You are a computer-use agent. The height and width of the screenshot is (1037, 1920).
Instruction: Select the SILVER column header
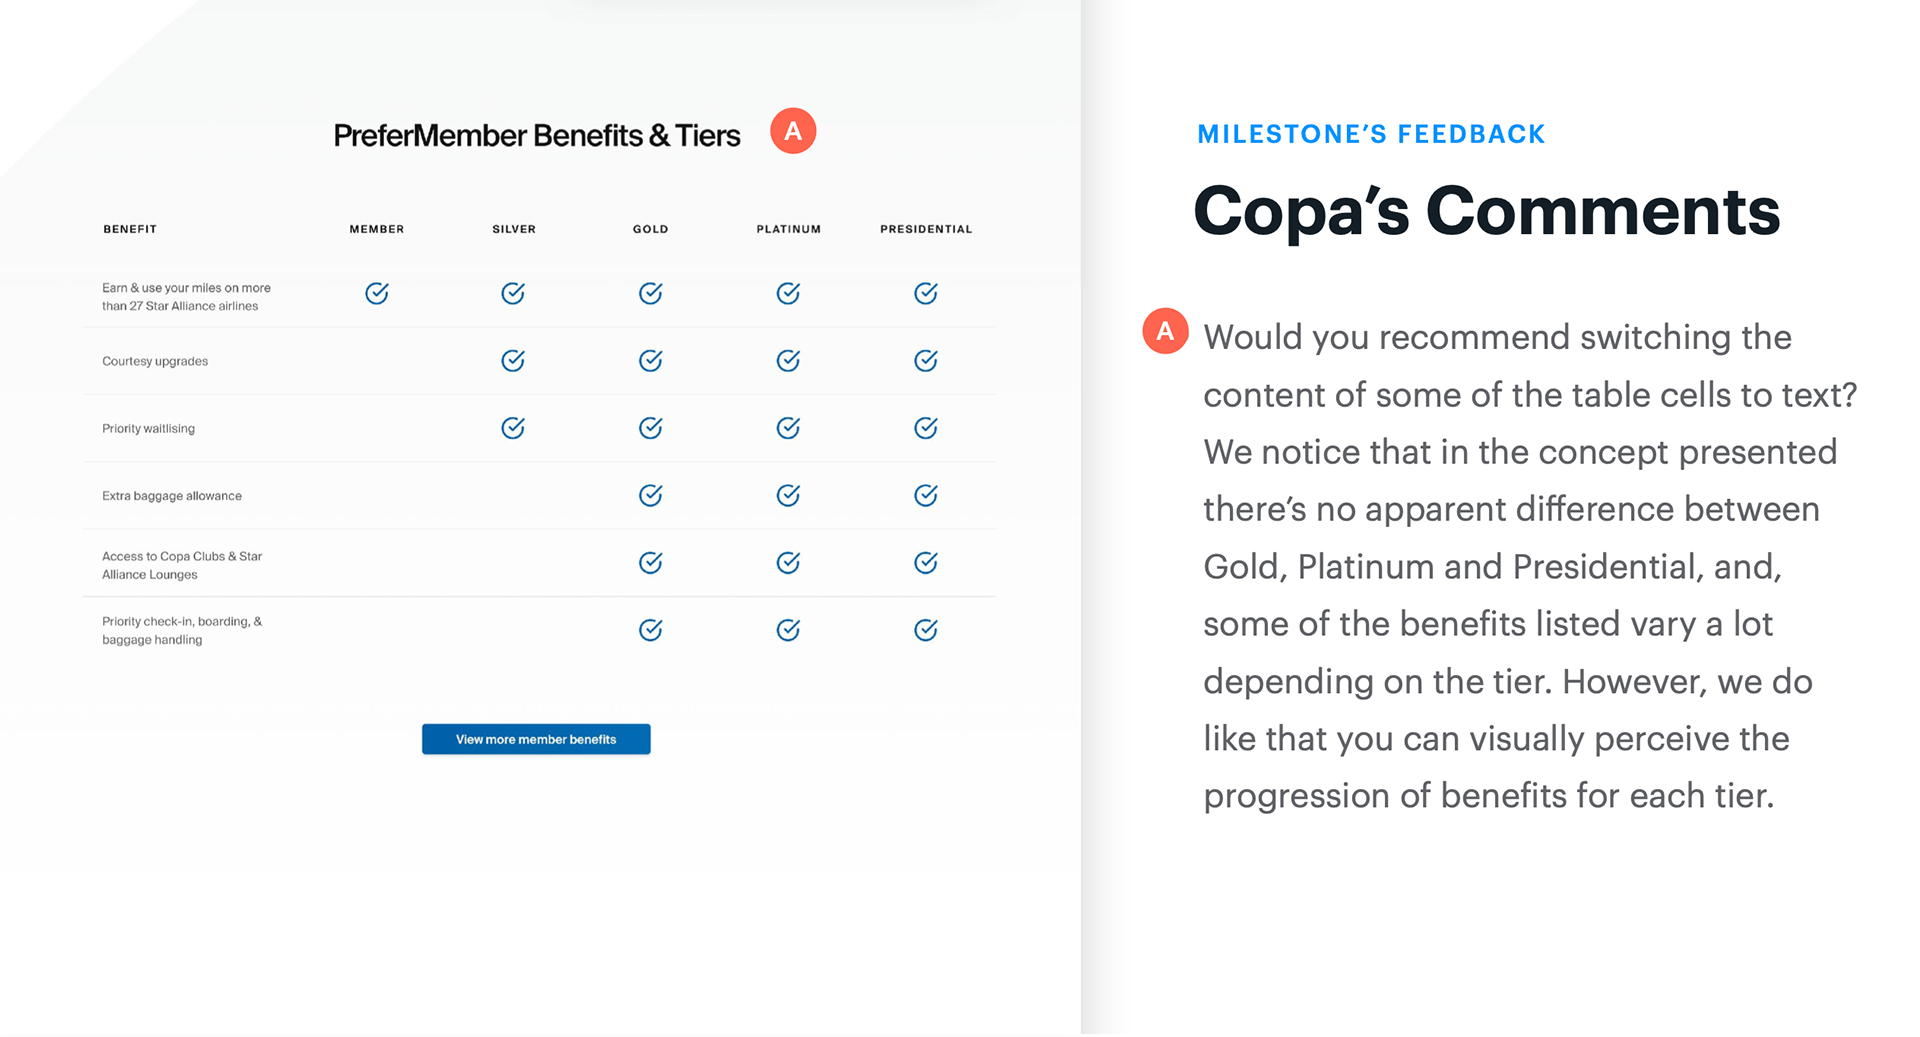514,229
